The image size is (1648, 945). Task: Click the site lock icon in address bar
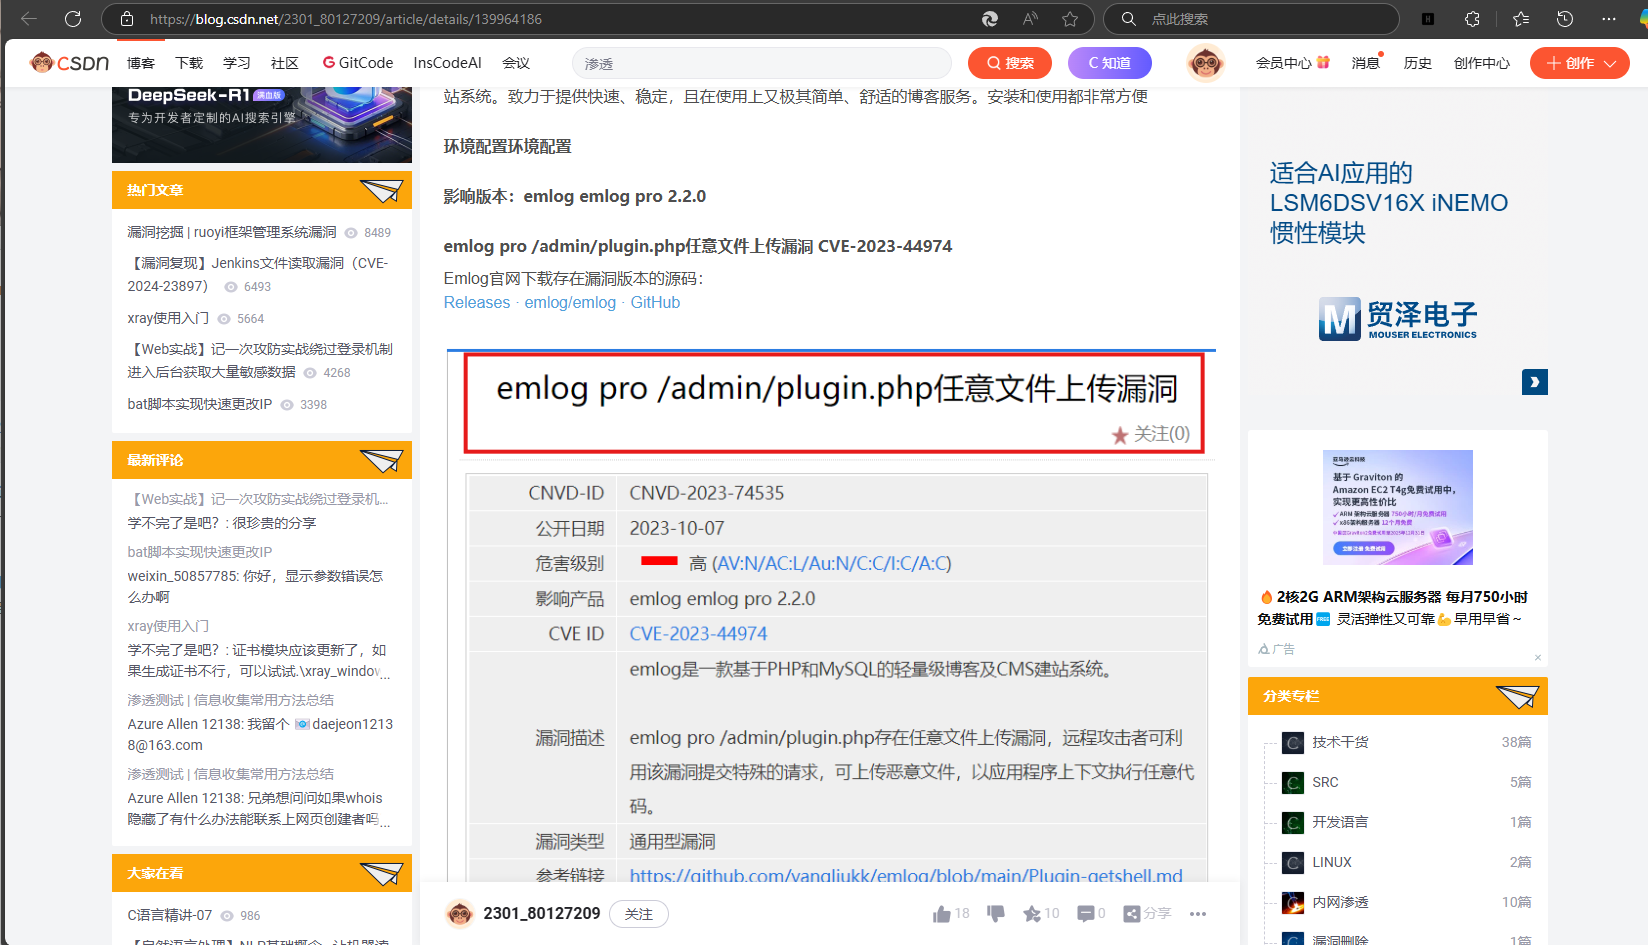pyautogui.click(x=127, y=19)
